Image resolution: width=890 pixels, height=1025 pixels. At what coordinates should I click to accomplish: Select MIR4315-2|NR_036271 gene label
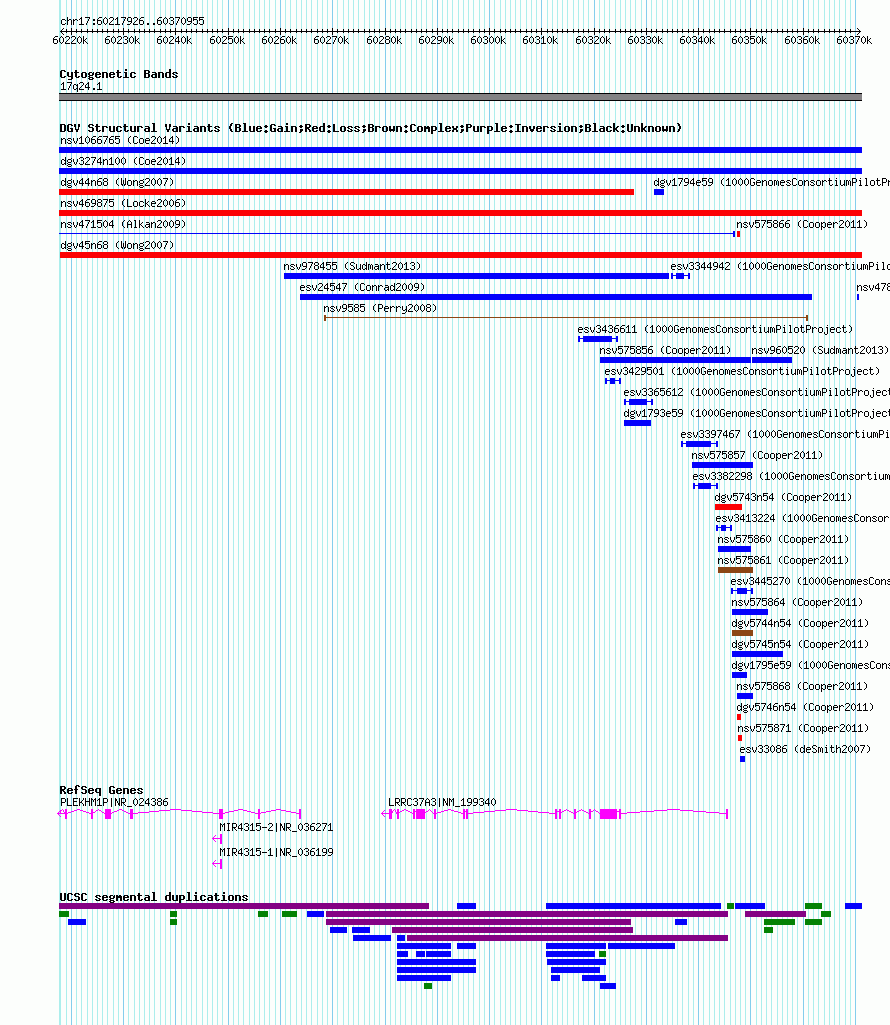[276, 827]
